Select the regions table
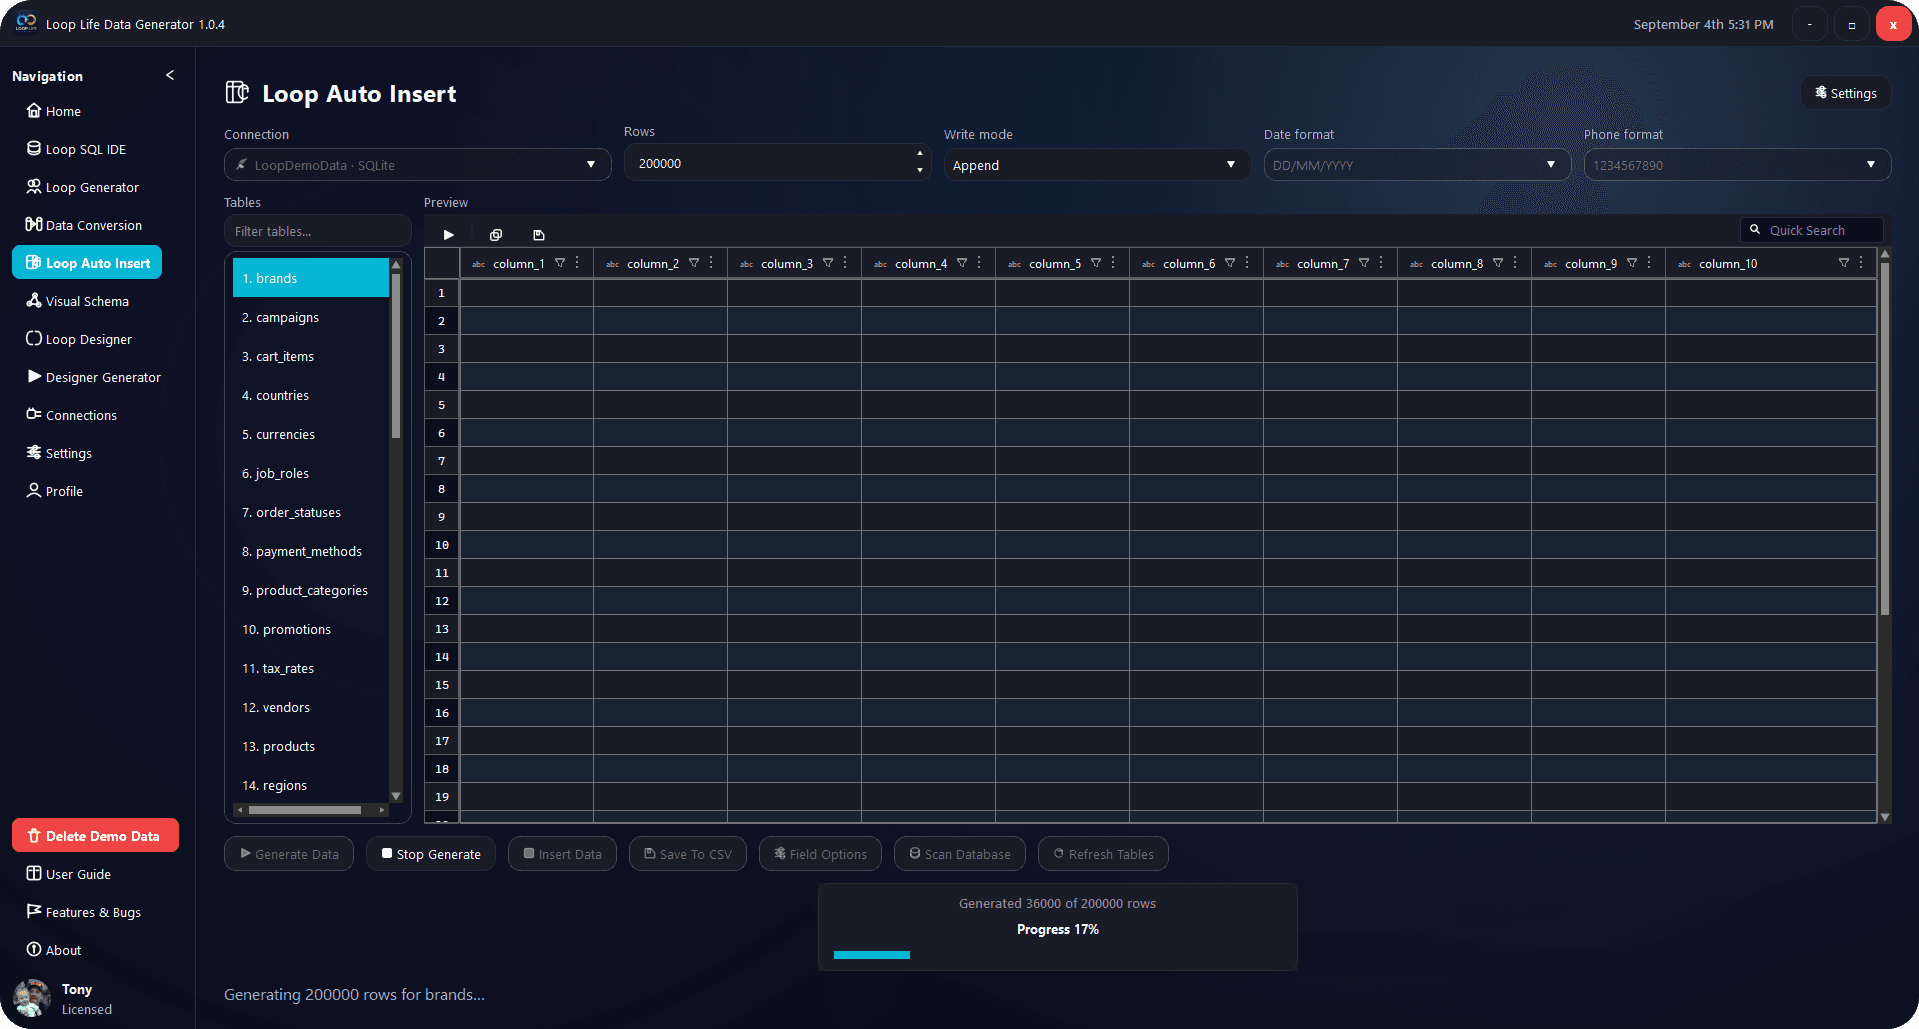The image size is (1919, 1029). [310, 785]
